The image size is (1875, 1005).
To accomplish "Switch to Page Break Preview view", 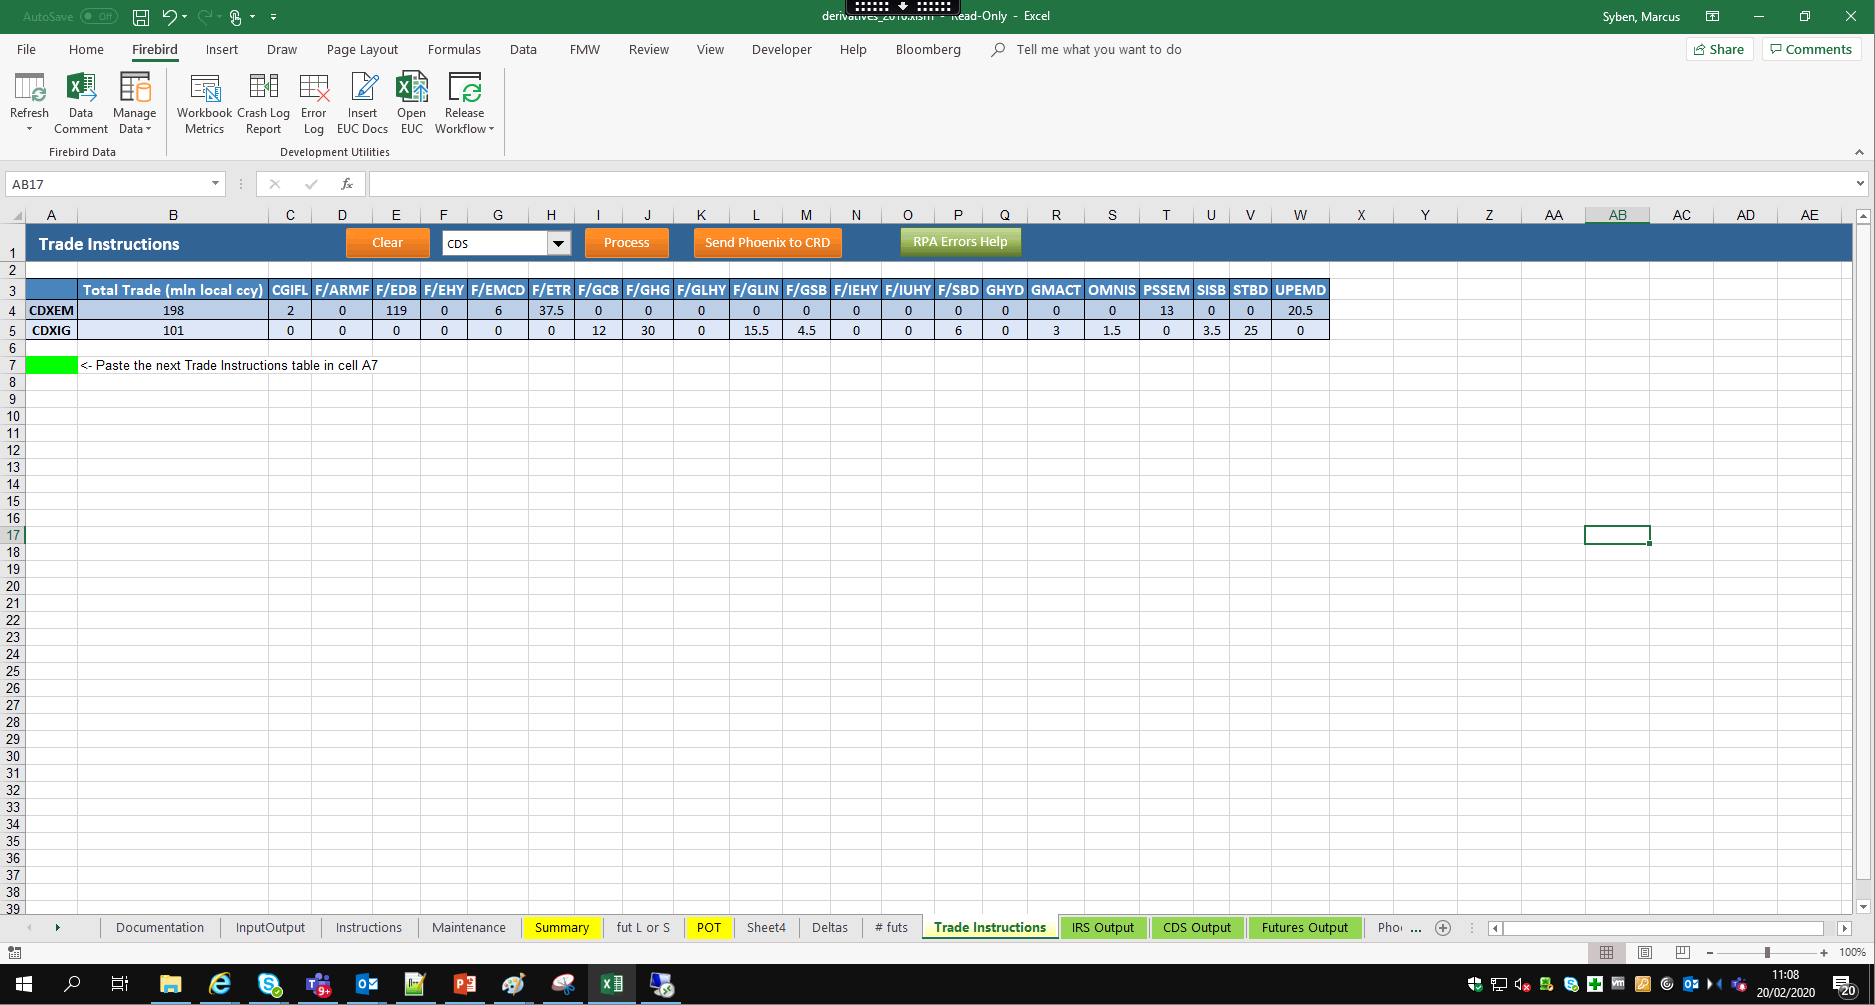I will [1683, 952].
